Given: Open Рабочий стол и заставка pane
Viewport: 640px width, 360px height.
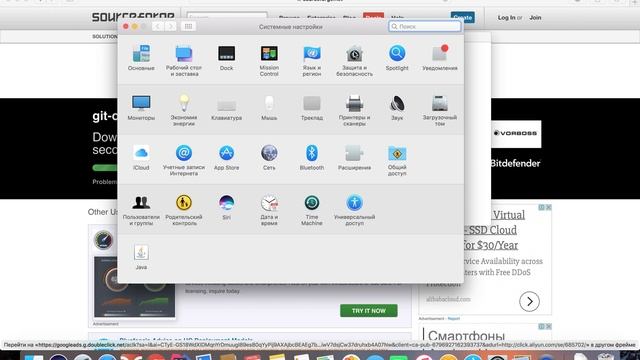Looking at the screenshot, I should tap(184, 61).
